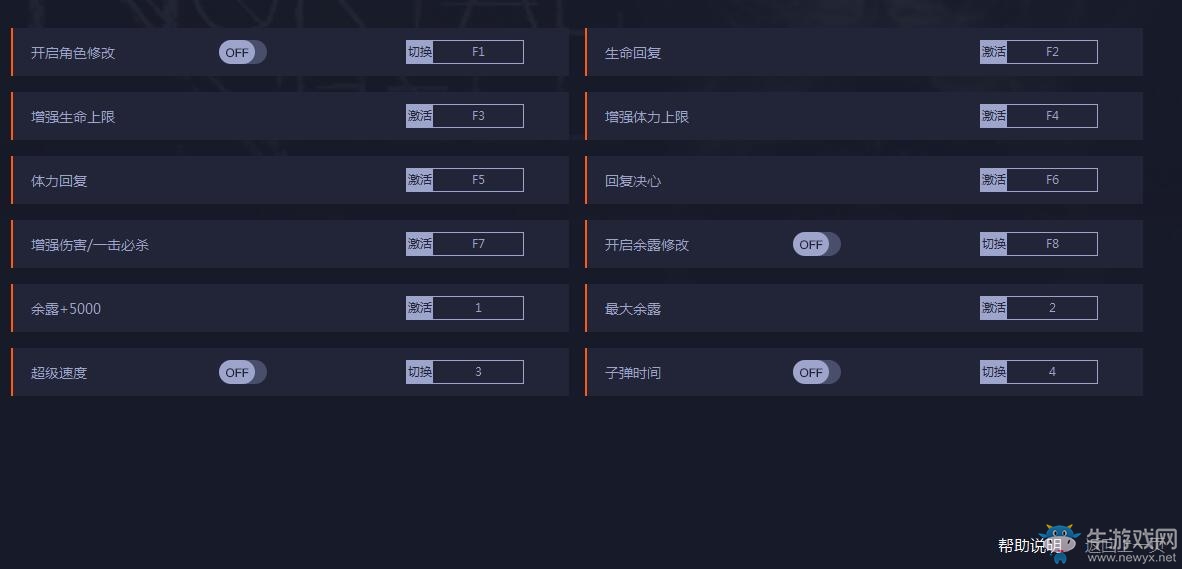Activate 余露+5000 with its 激活 button
The height and width of the screenshot is (569, 1182).
click(x=419, y=308)
